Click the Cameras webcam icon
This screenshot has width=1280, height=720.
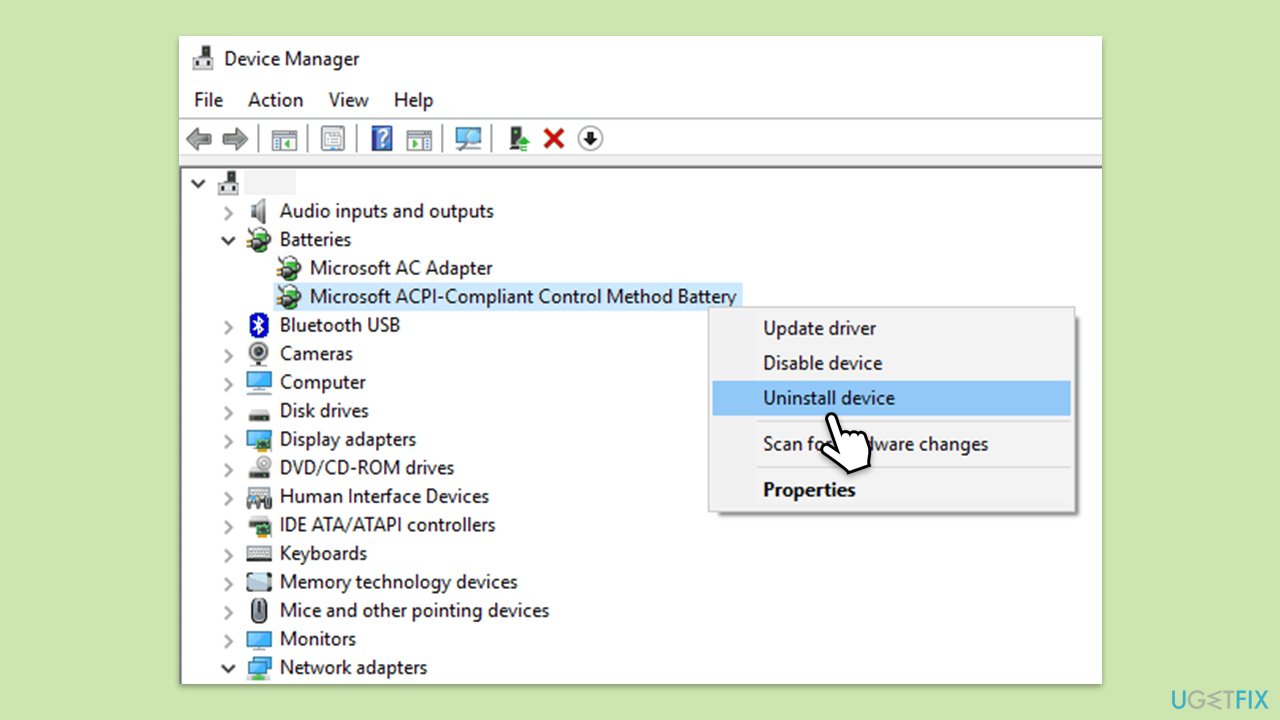click(259, 354)
